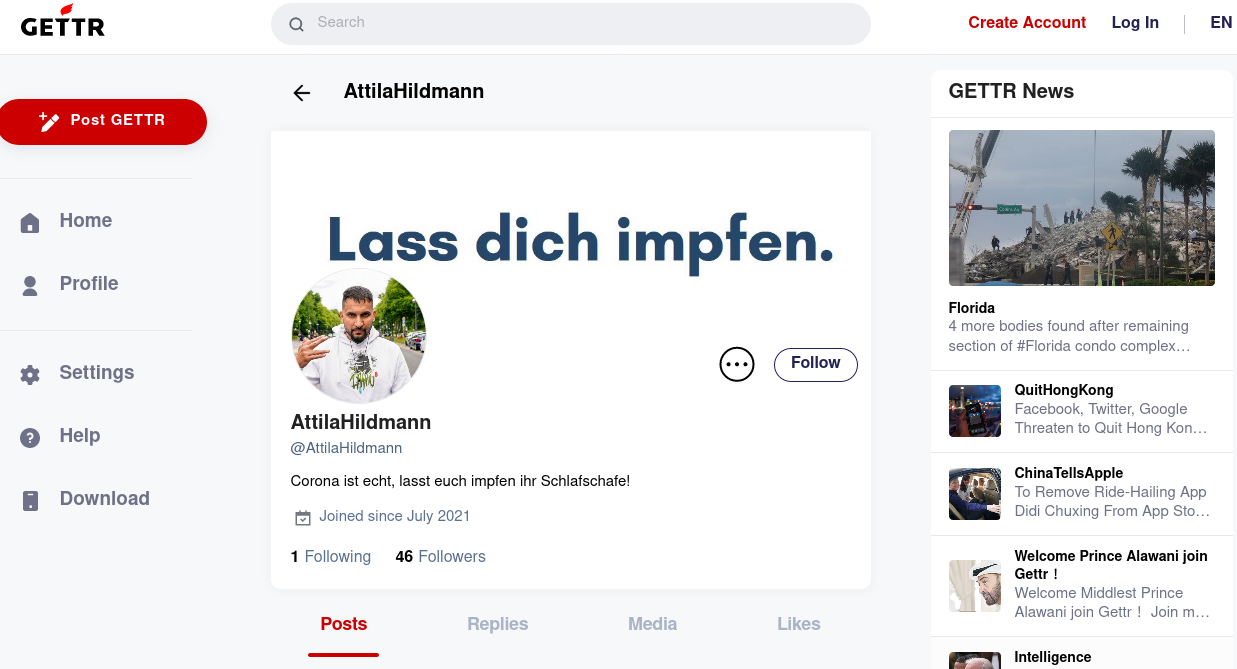
Task: Open the Florida condo news image
Action: pyautogui.click(x=1081, y=208)
